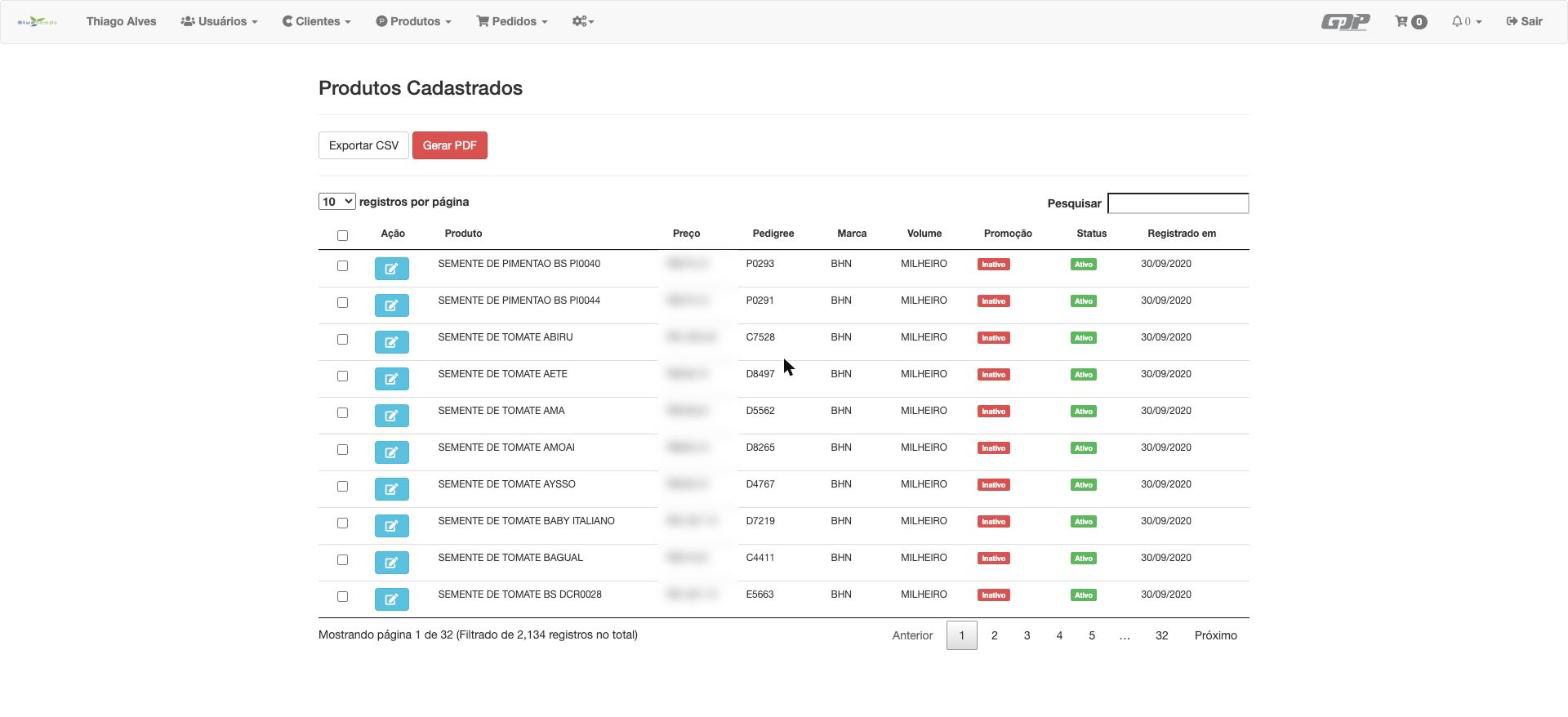Click the GDP logo in the navbar
The height and width of the screenshot is (717, 1568).
pyautogui.click(x=1345, y=21)
